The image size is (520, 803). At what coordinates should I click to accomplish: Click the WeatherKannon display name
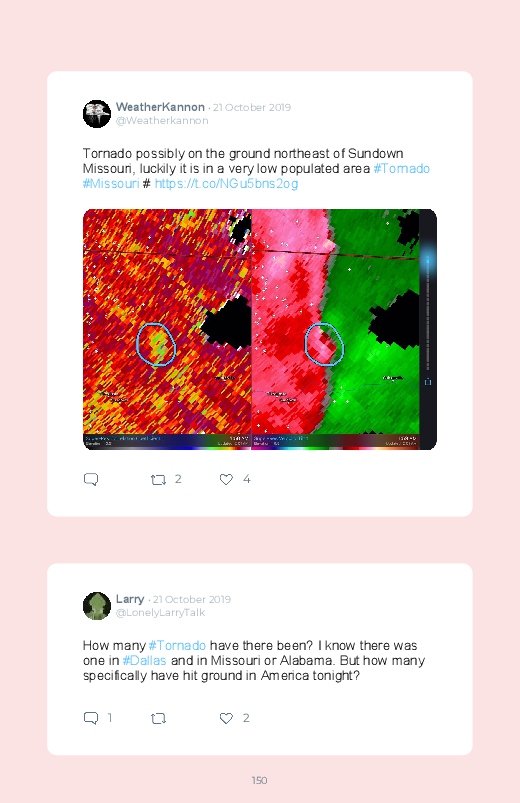coord(160,107)
